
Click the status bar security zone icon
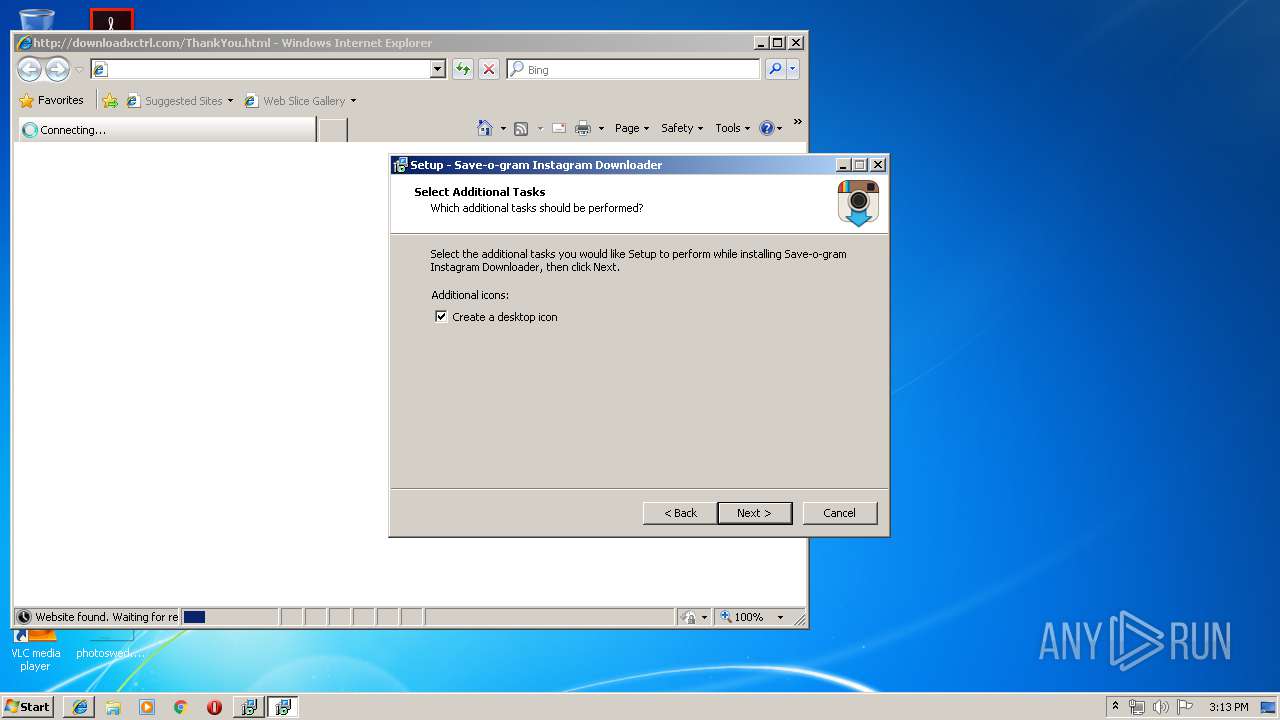(688, 617)
